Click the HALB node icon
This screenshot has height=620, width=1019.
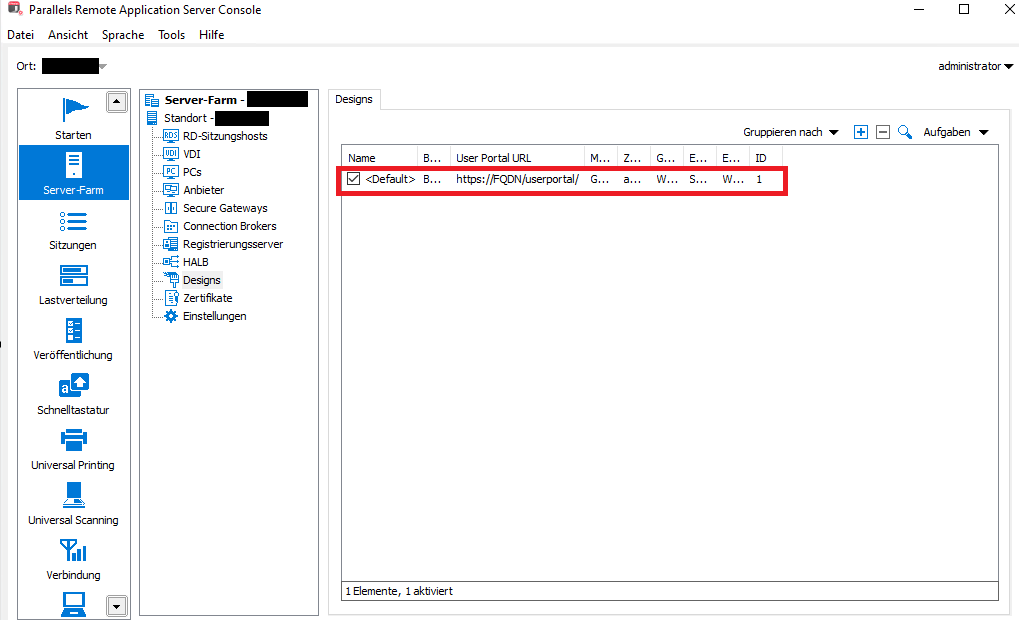(171, 262)
